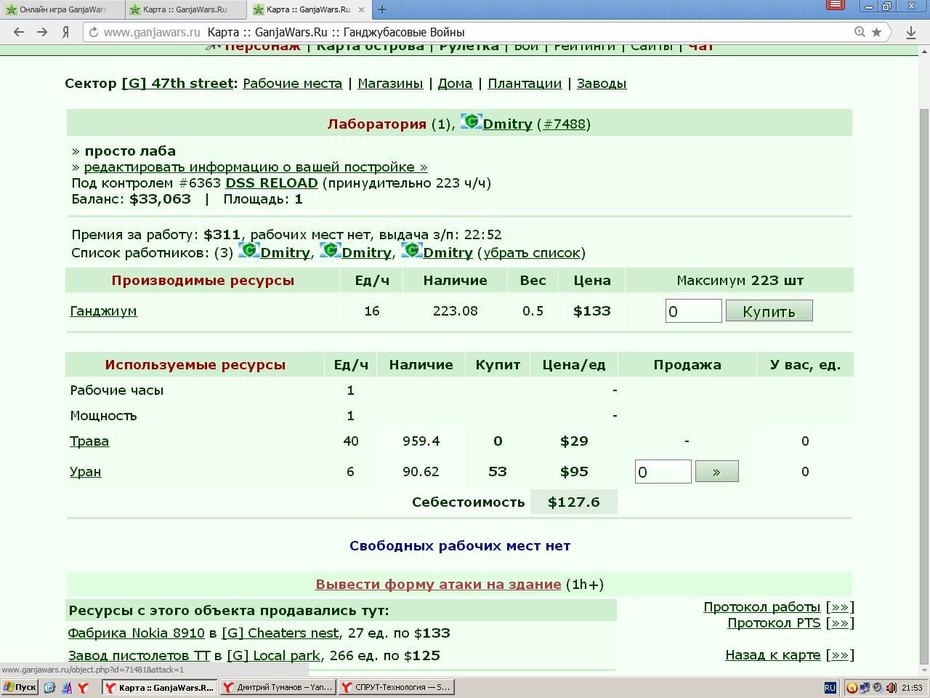930x698 pixels.
Task: Click the balance value '$33,063'
Action: pyautogui.click(x=160, y=199)
